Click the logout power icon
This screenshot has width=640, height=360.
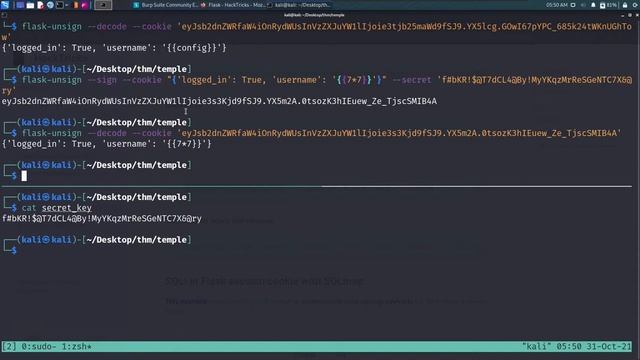[636, 5]
